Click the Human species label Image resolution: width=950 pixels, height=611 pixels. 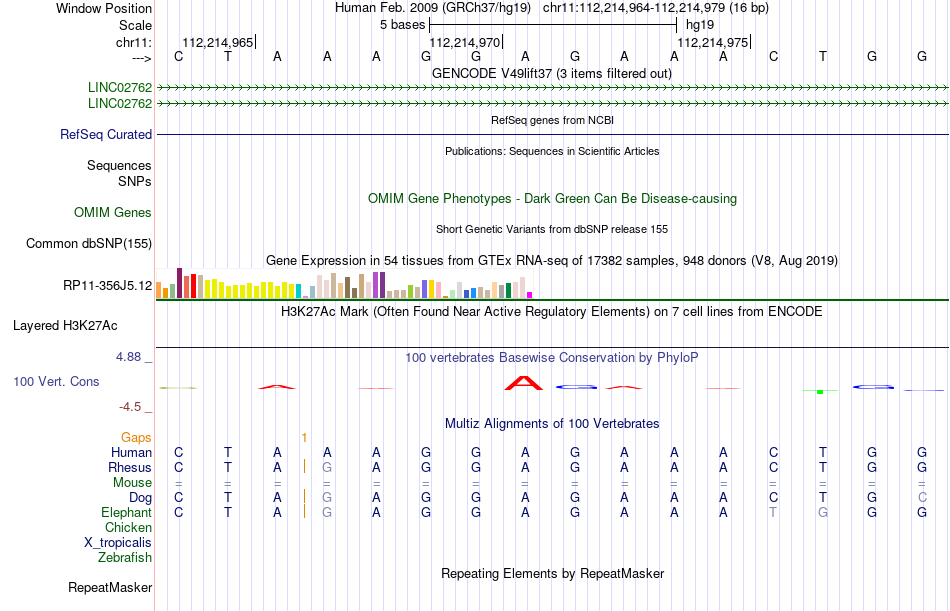[131, 453]
